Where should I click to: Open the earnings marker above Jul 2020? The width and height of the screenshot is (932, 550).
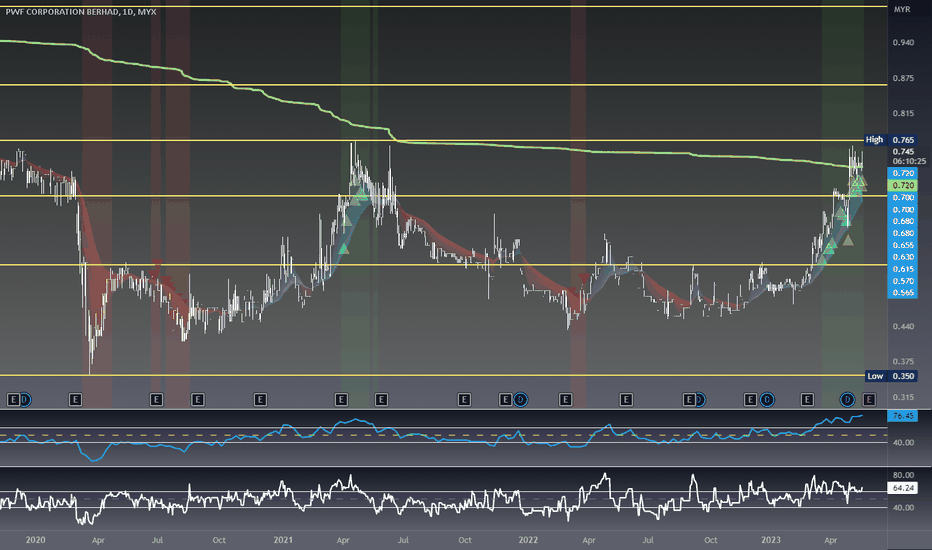(156, 400)
